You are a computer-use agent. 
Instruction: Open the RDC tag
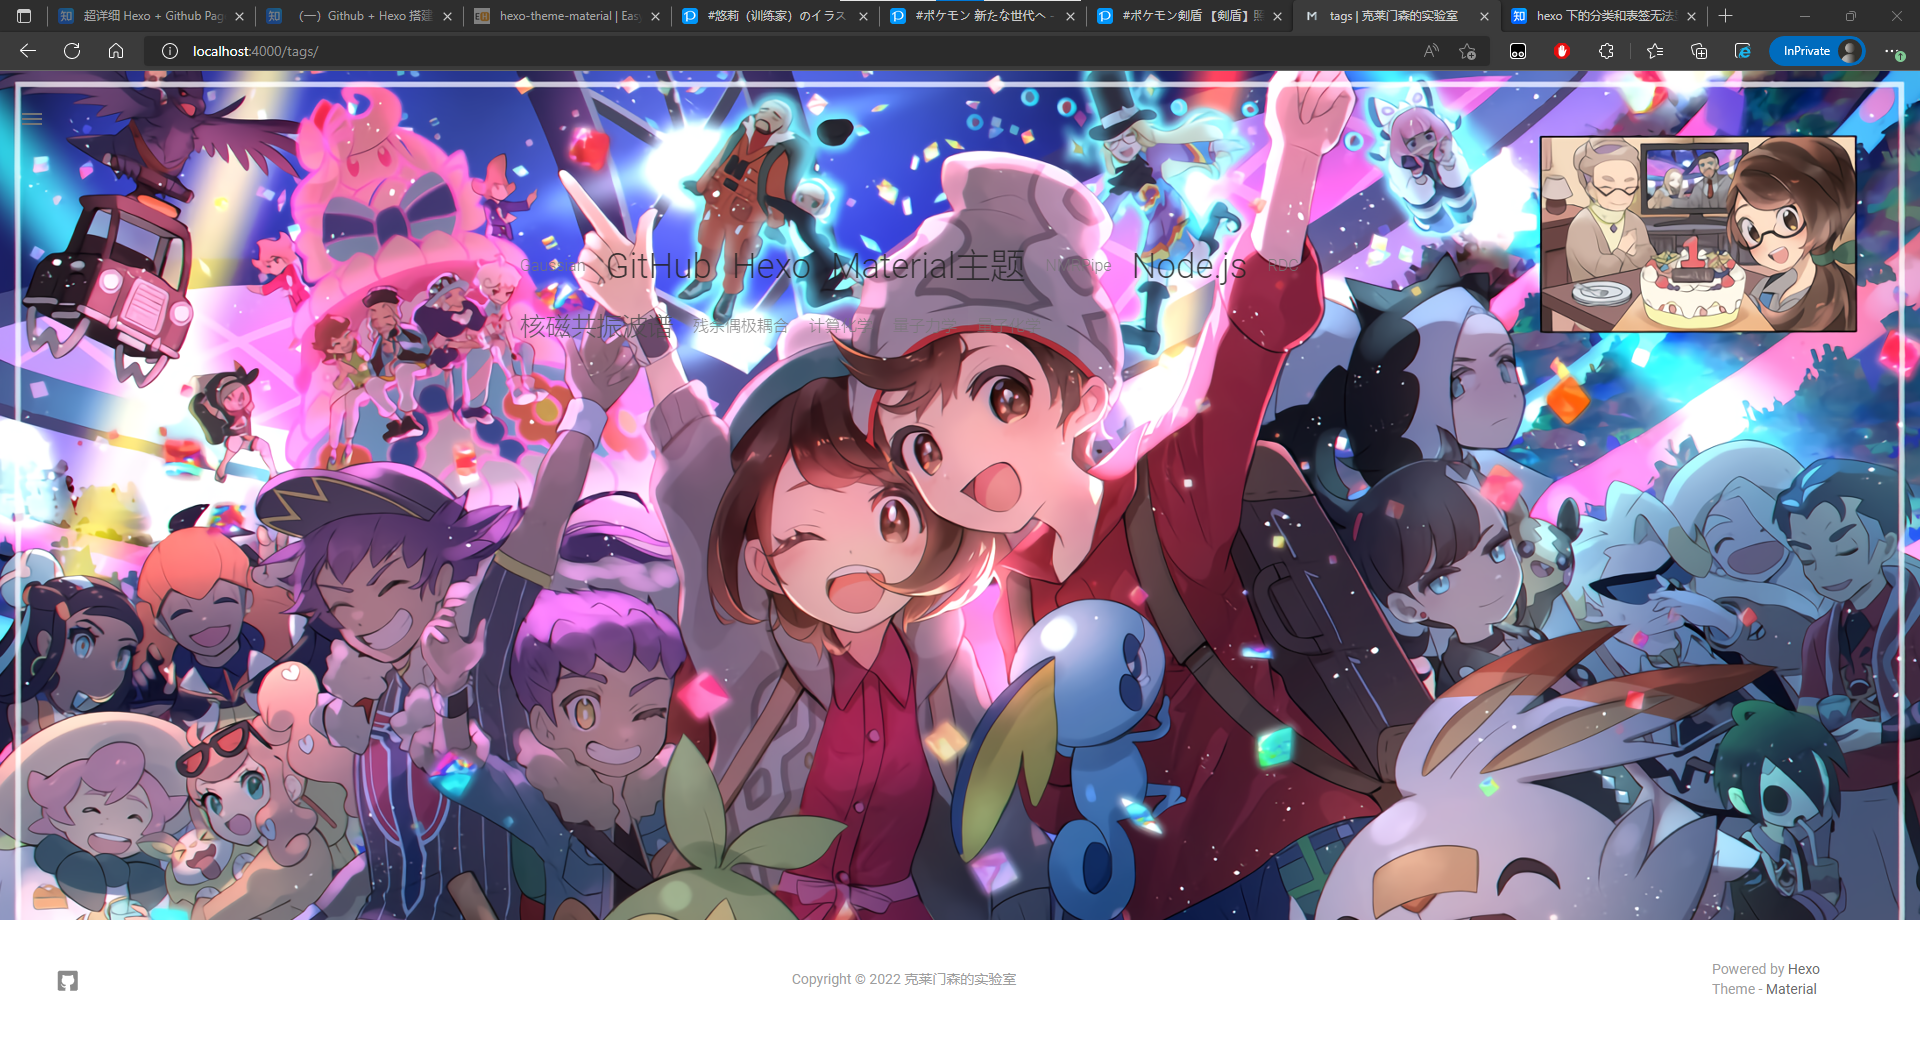pyautogui.click(x=1283, y=266)
